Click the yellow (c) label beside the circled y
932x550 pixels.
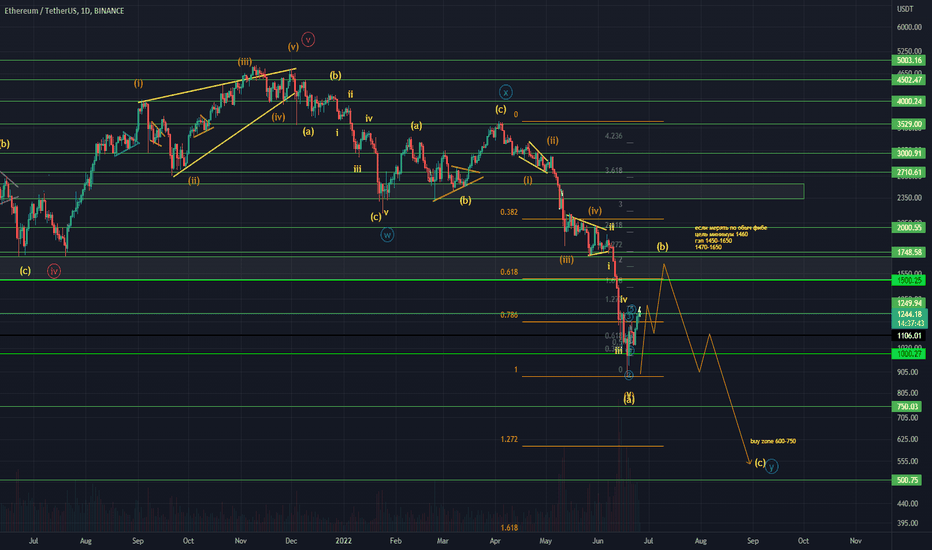coord(760,463)
